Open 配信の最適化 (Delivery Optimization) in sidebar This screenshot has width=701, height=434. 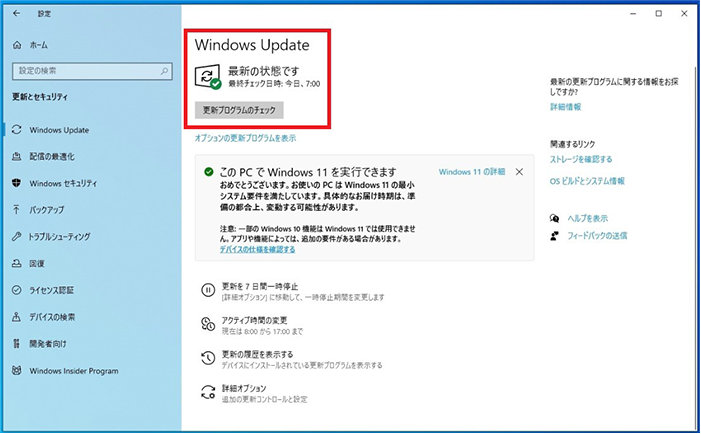(52, 156)
